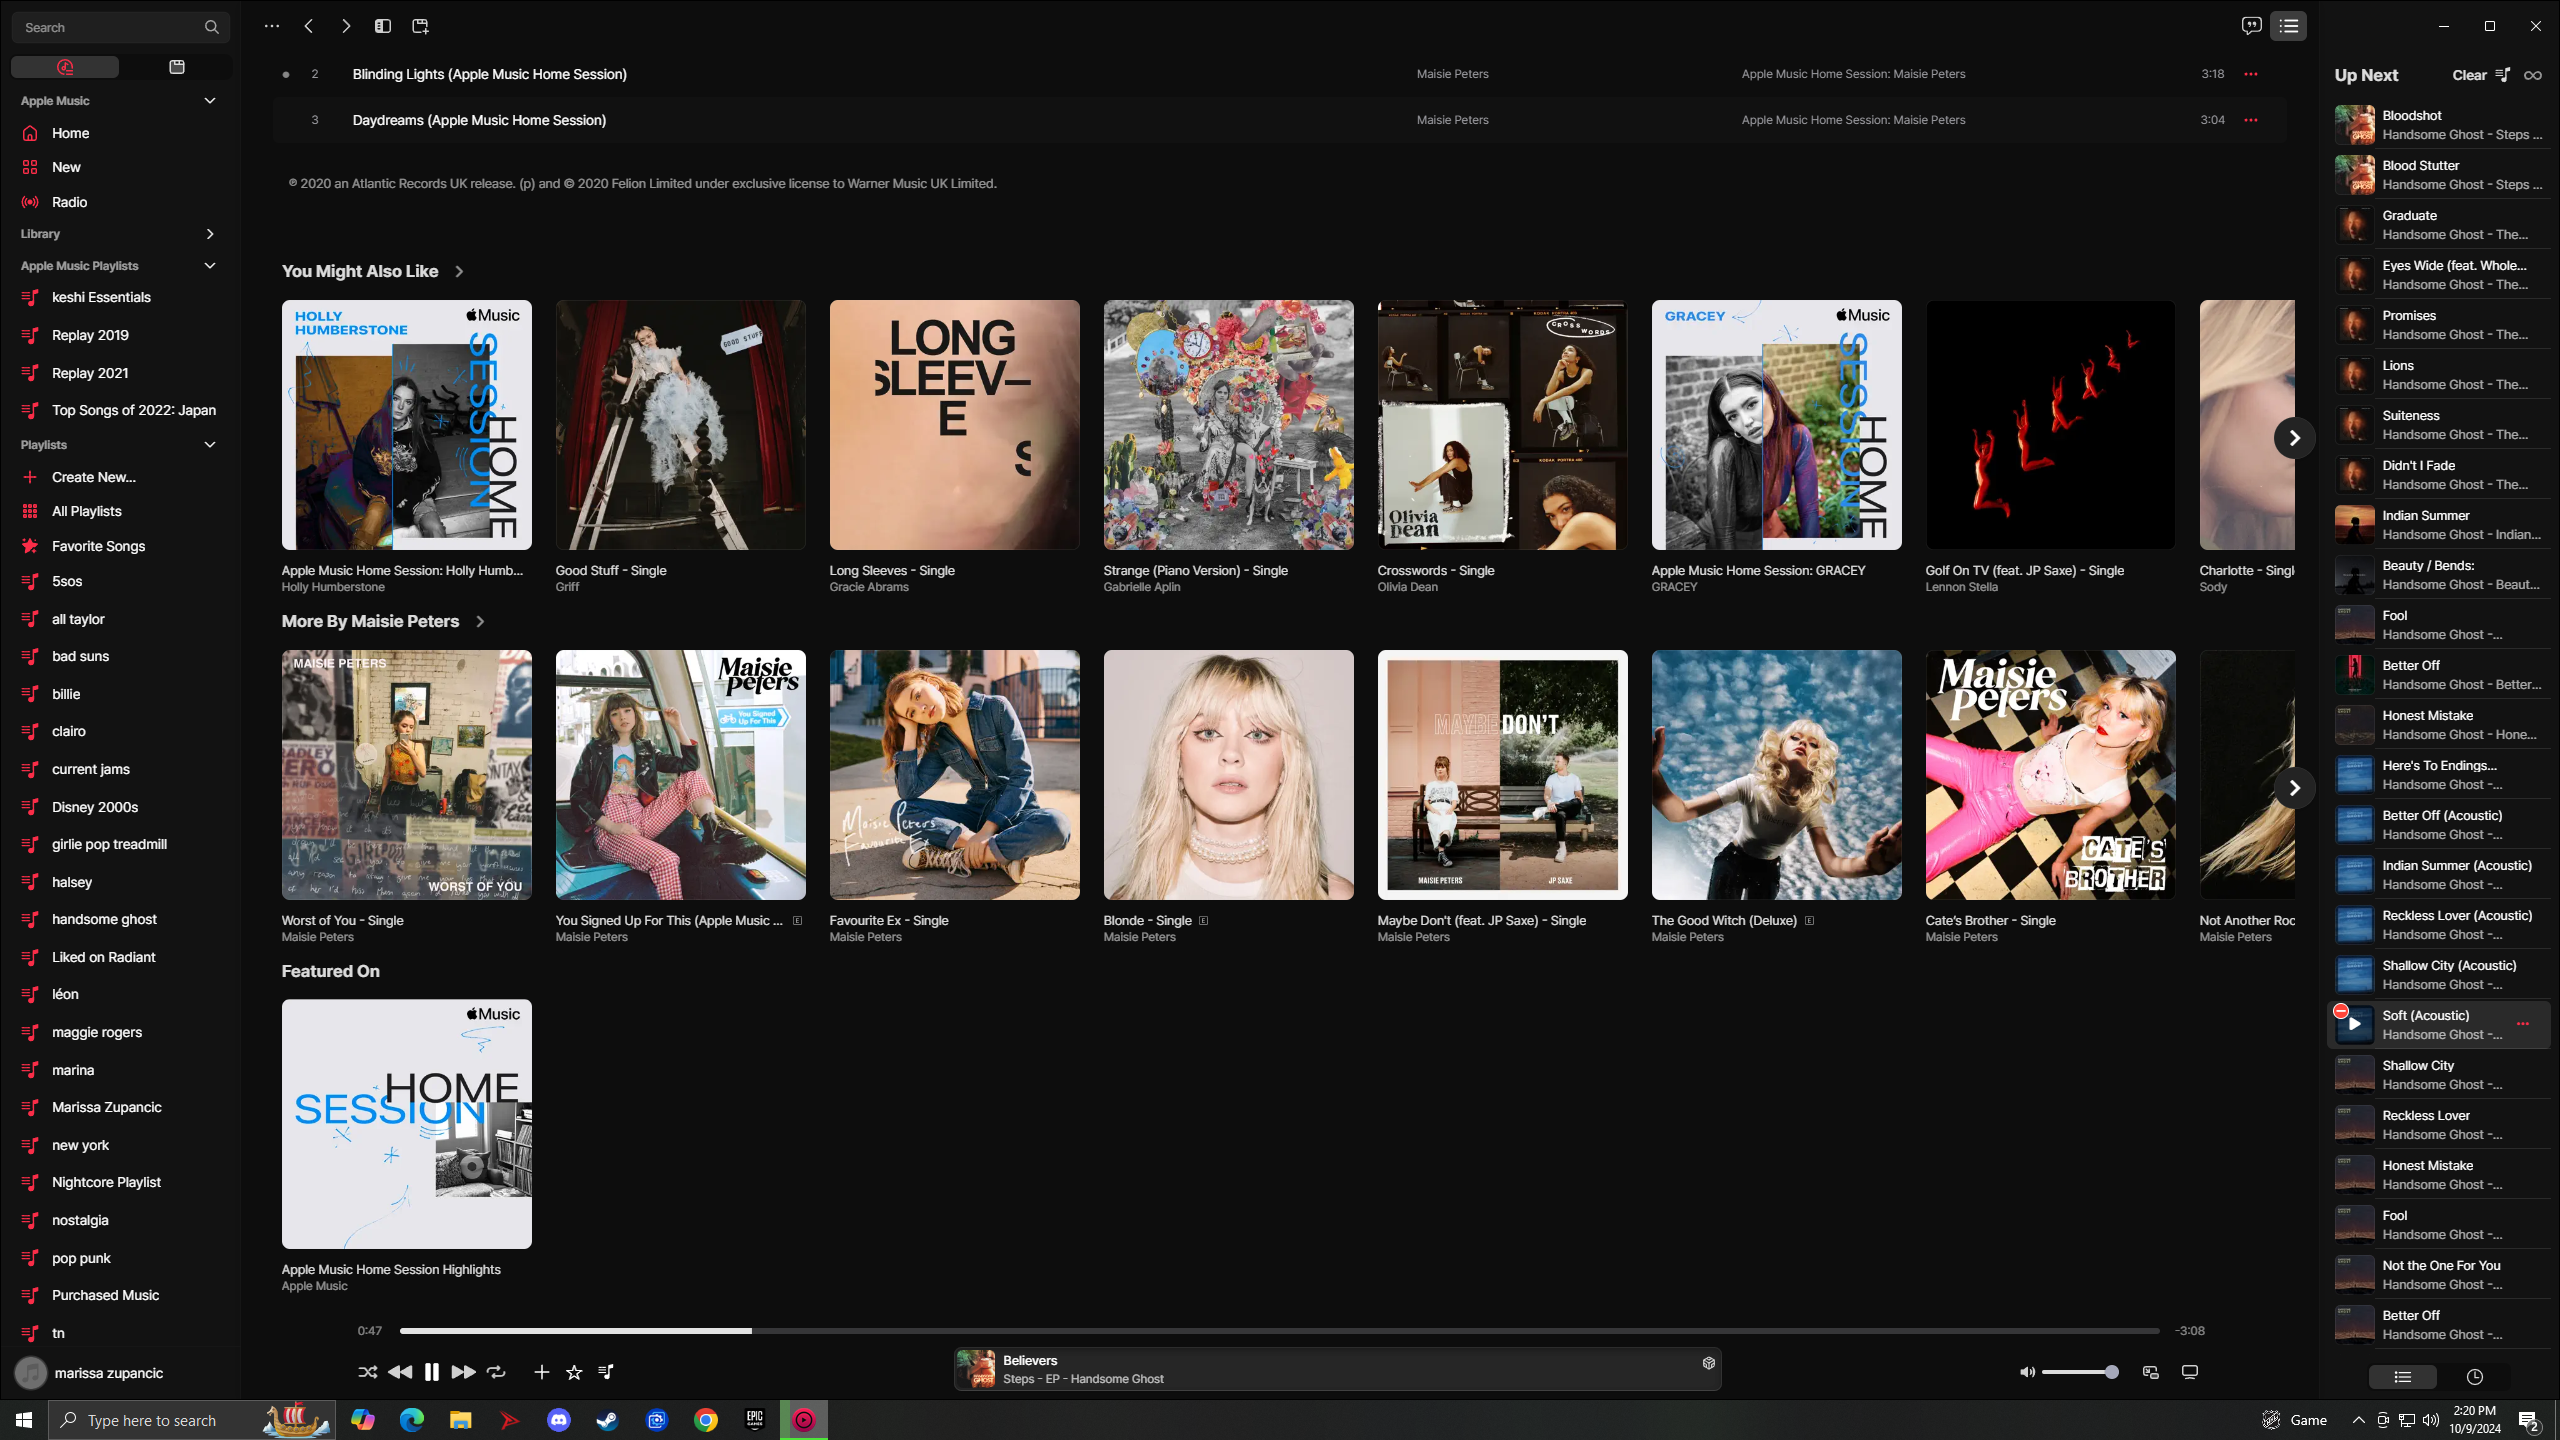Clear the Up Next queue
Image resolution: width=2560 pixels, height=1440 pixels.
coord(2469,75)
